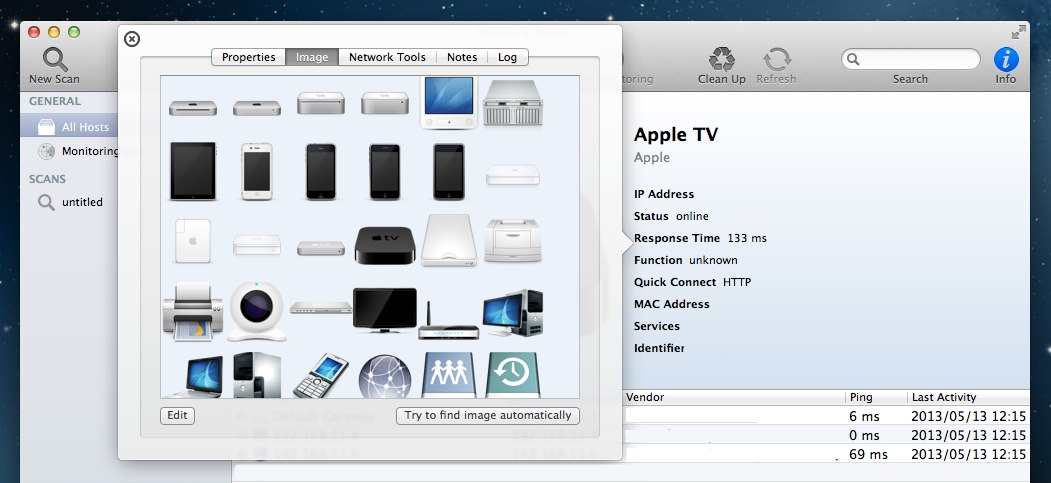Choose the wireless router with antenna image
Image resolution: width=1051 pixels, height=483 pixels.
[448, 320]
